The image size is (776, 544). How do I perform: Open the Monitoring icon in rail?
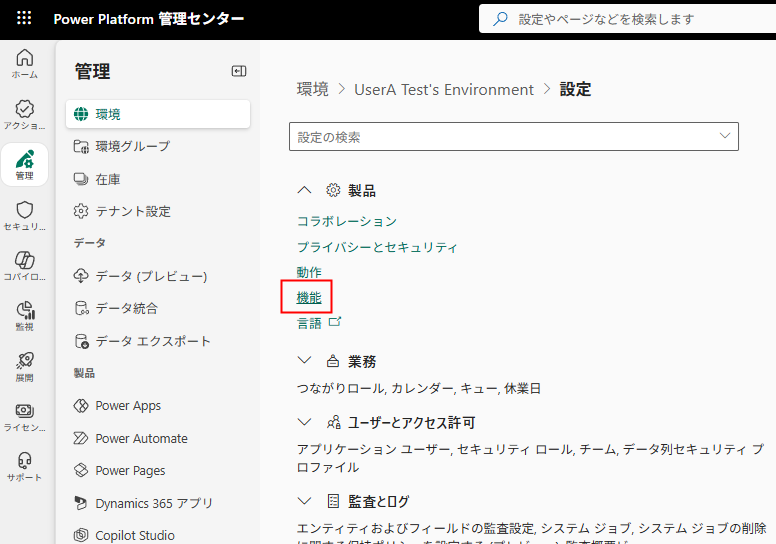point(25,315)
